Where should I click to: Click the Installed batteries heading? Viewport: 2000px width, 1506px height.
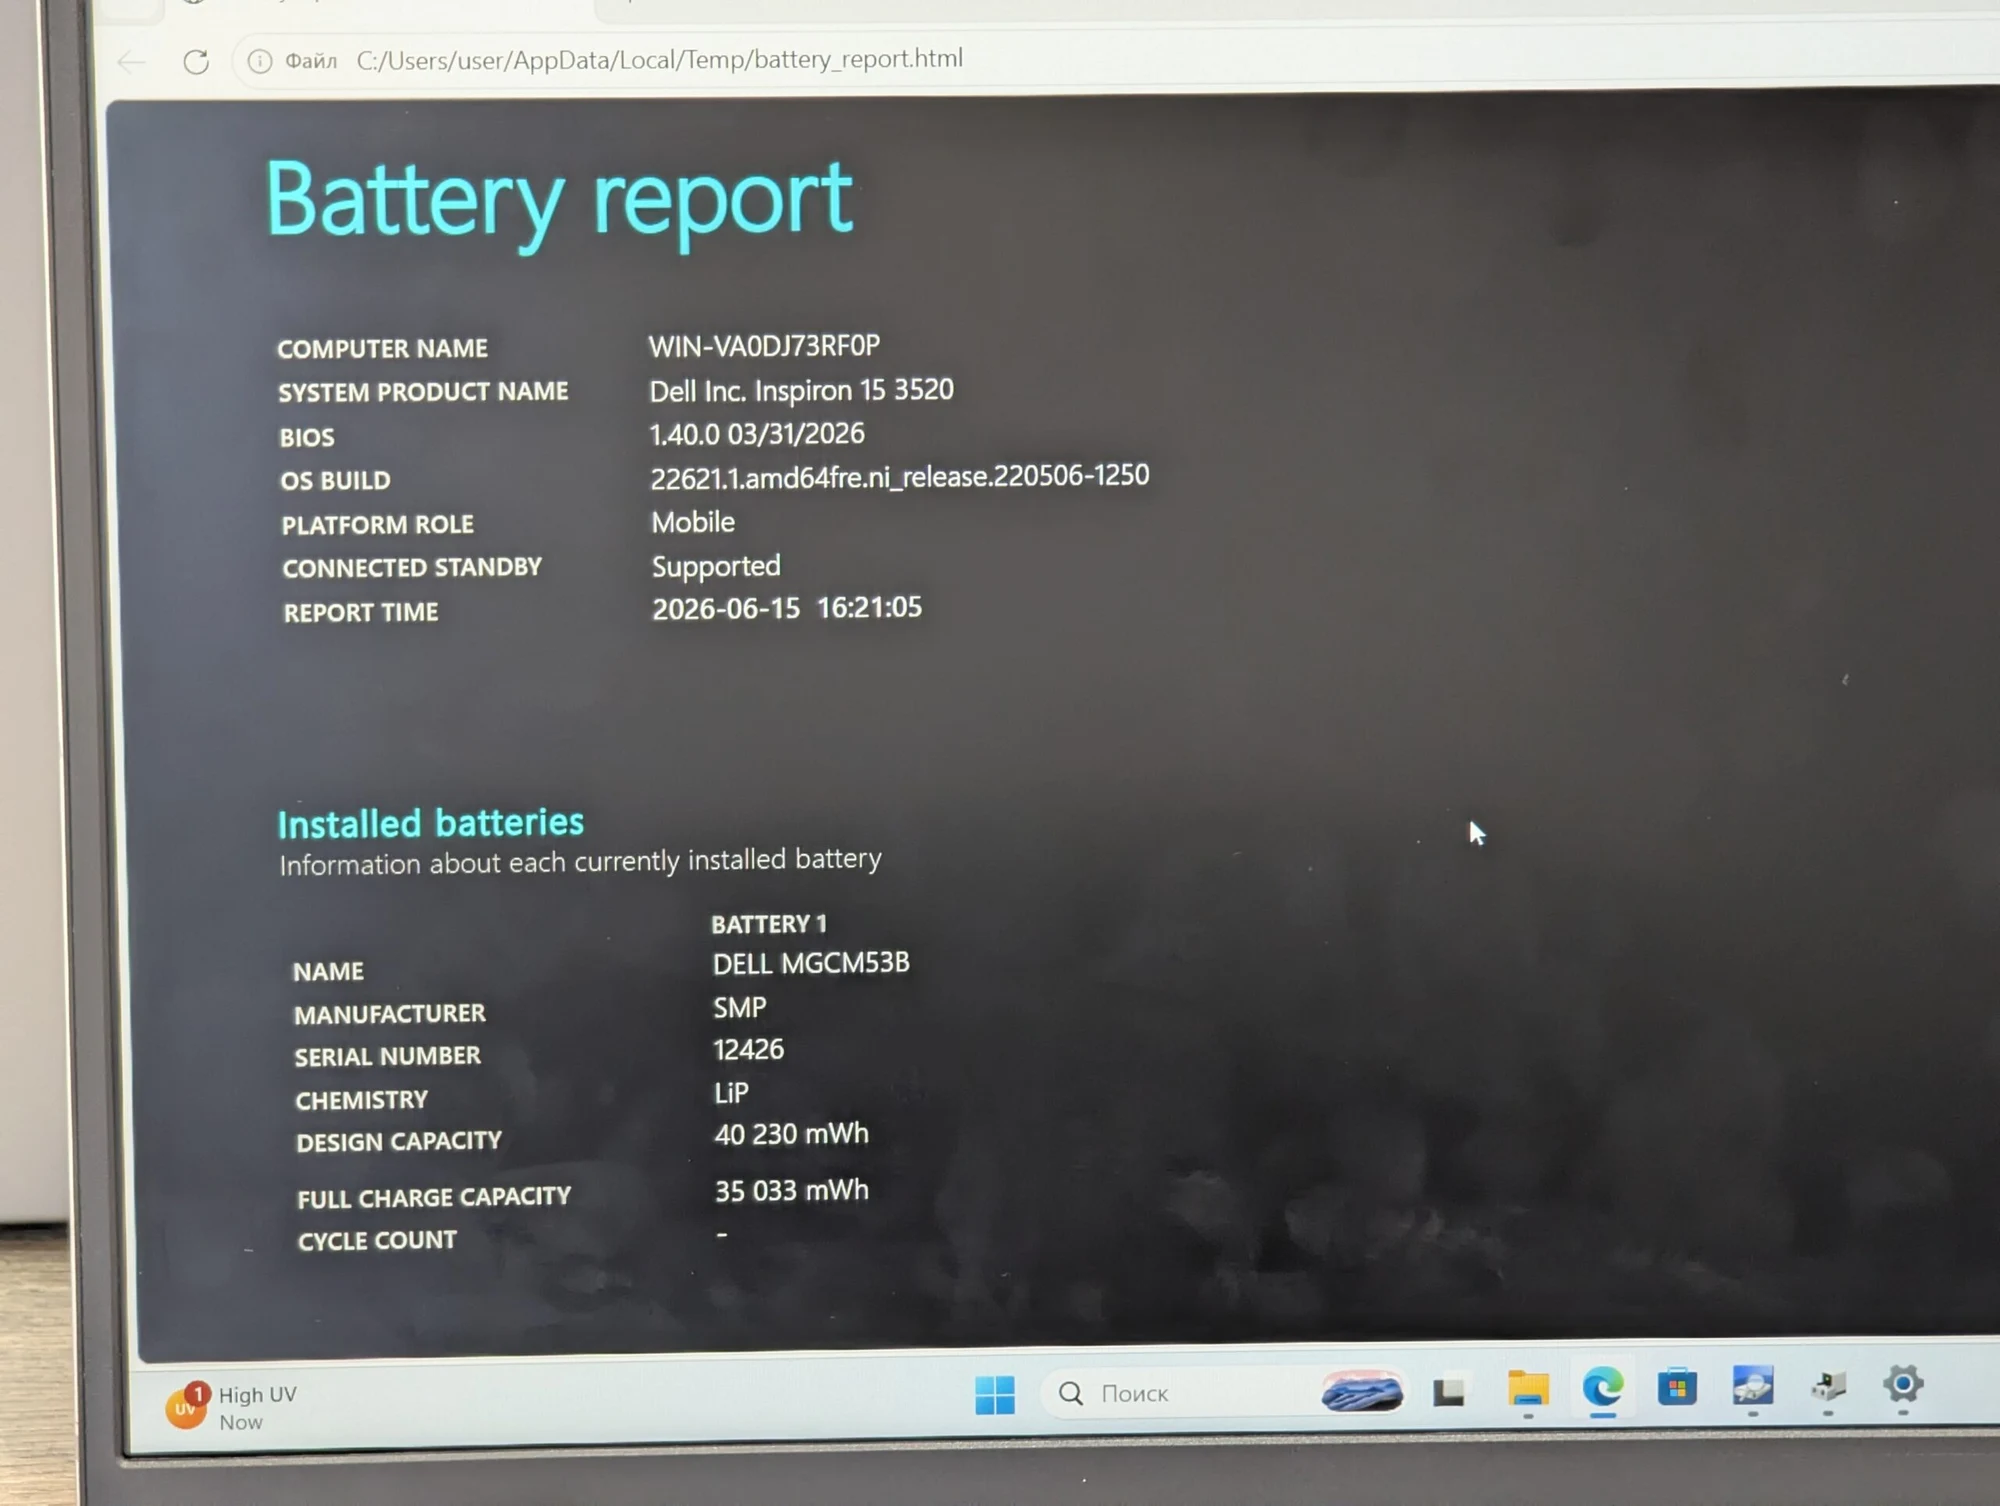tap(431, 823)
